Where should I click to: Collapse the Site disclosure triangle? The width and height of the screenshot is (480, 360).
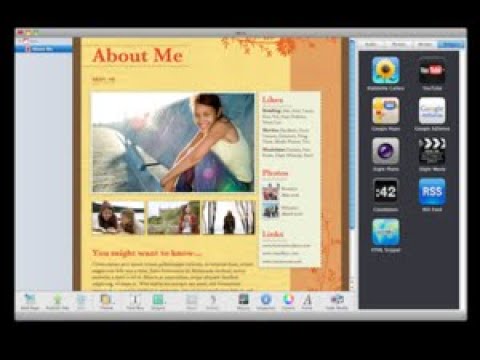tap(20, 41)
